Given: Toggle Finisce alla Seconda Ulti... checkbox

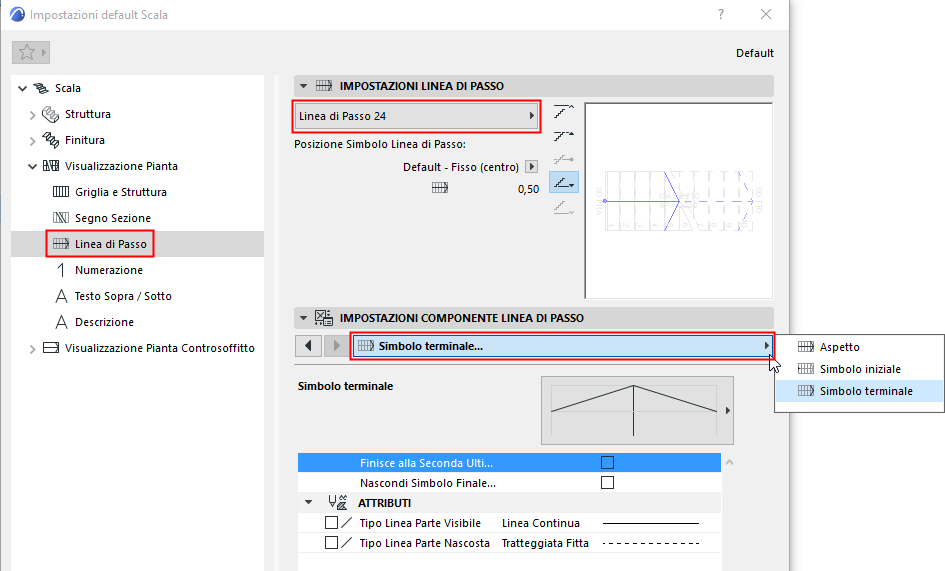Looking at the screenshot, I should click(x=608, y=462).
